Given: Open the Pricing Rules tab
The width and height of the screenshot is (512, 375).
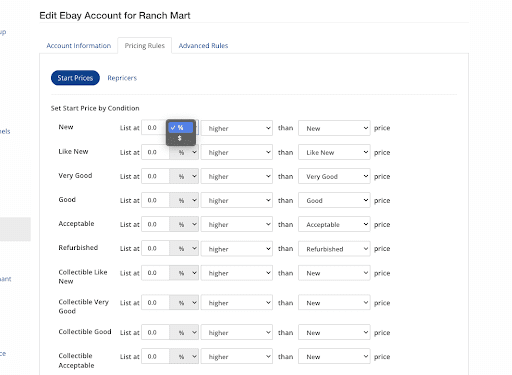Looking at the screenshot, I should click(145, 46).
